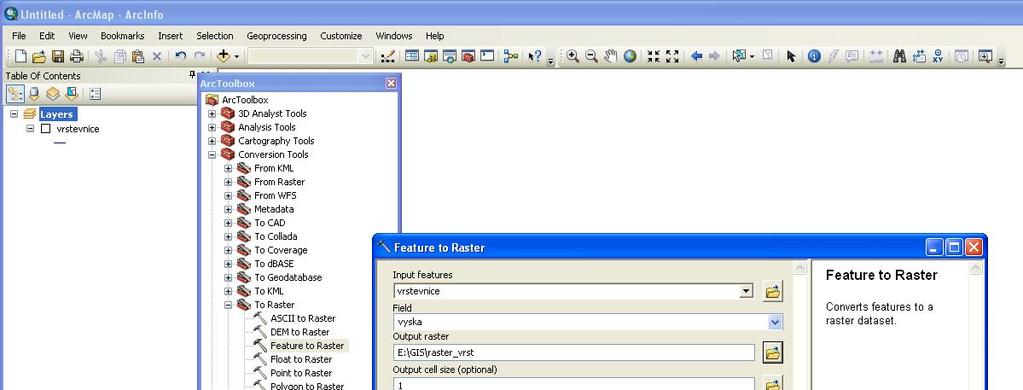
Task: Choose the Select Elements arrow tool
Action: [x=791, y=56]
